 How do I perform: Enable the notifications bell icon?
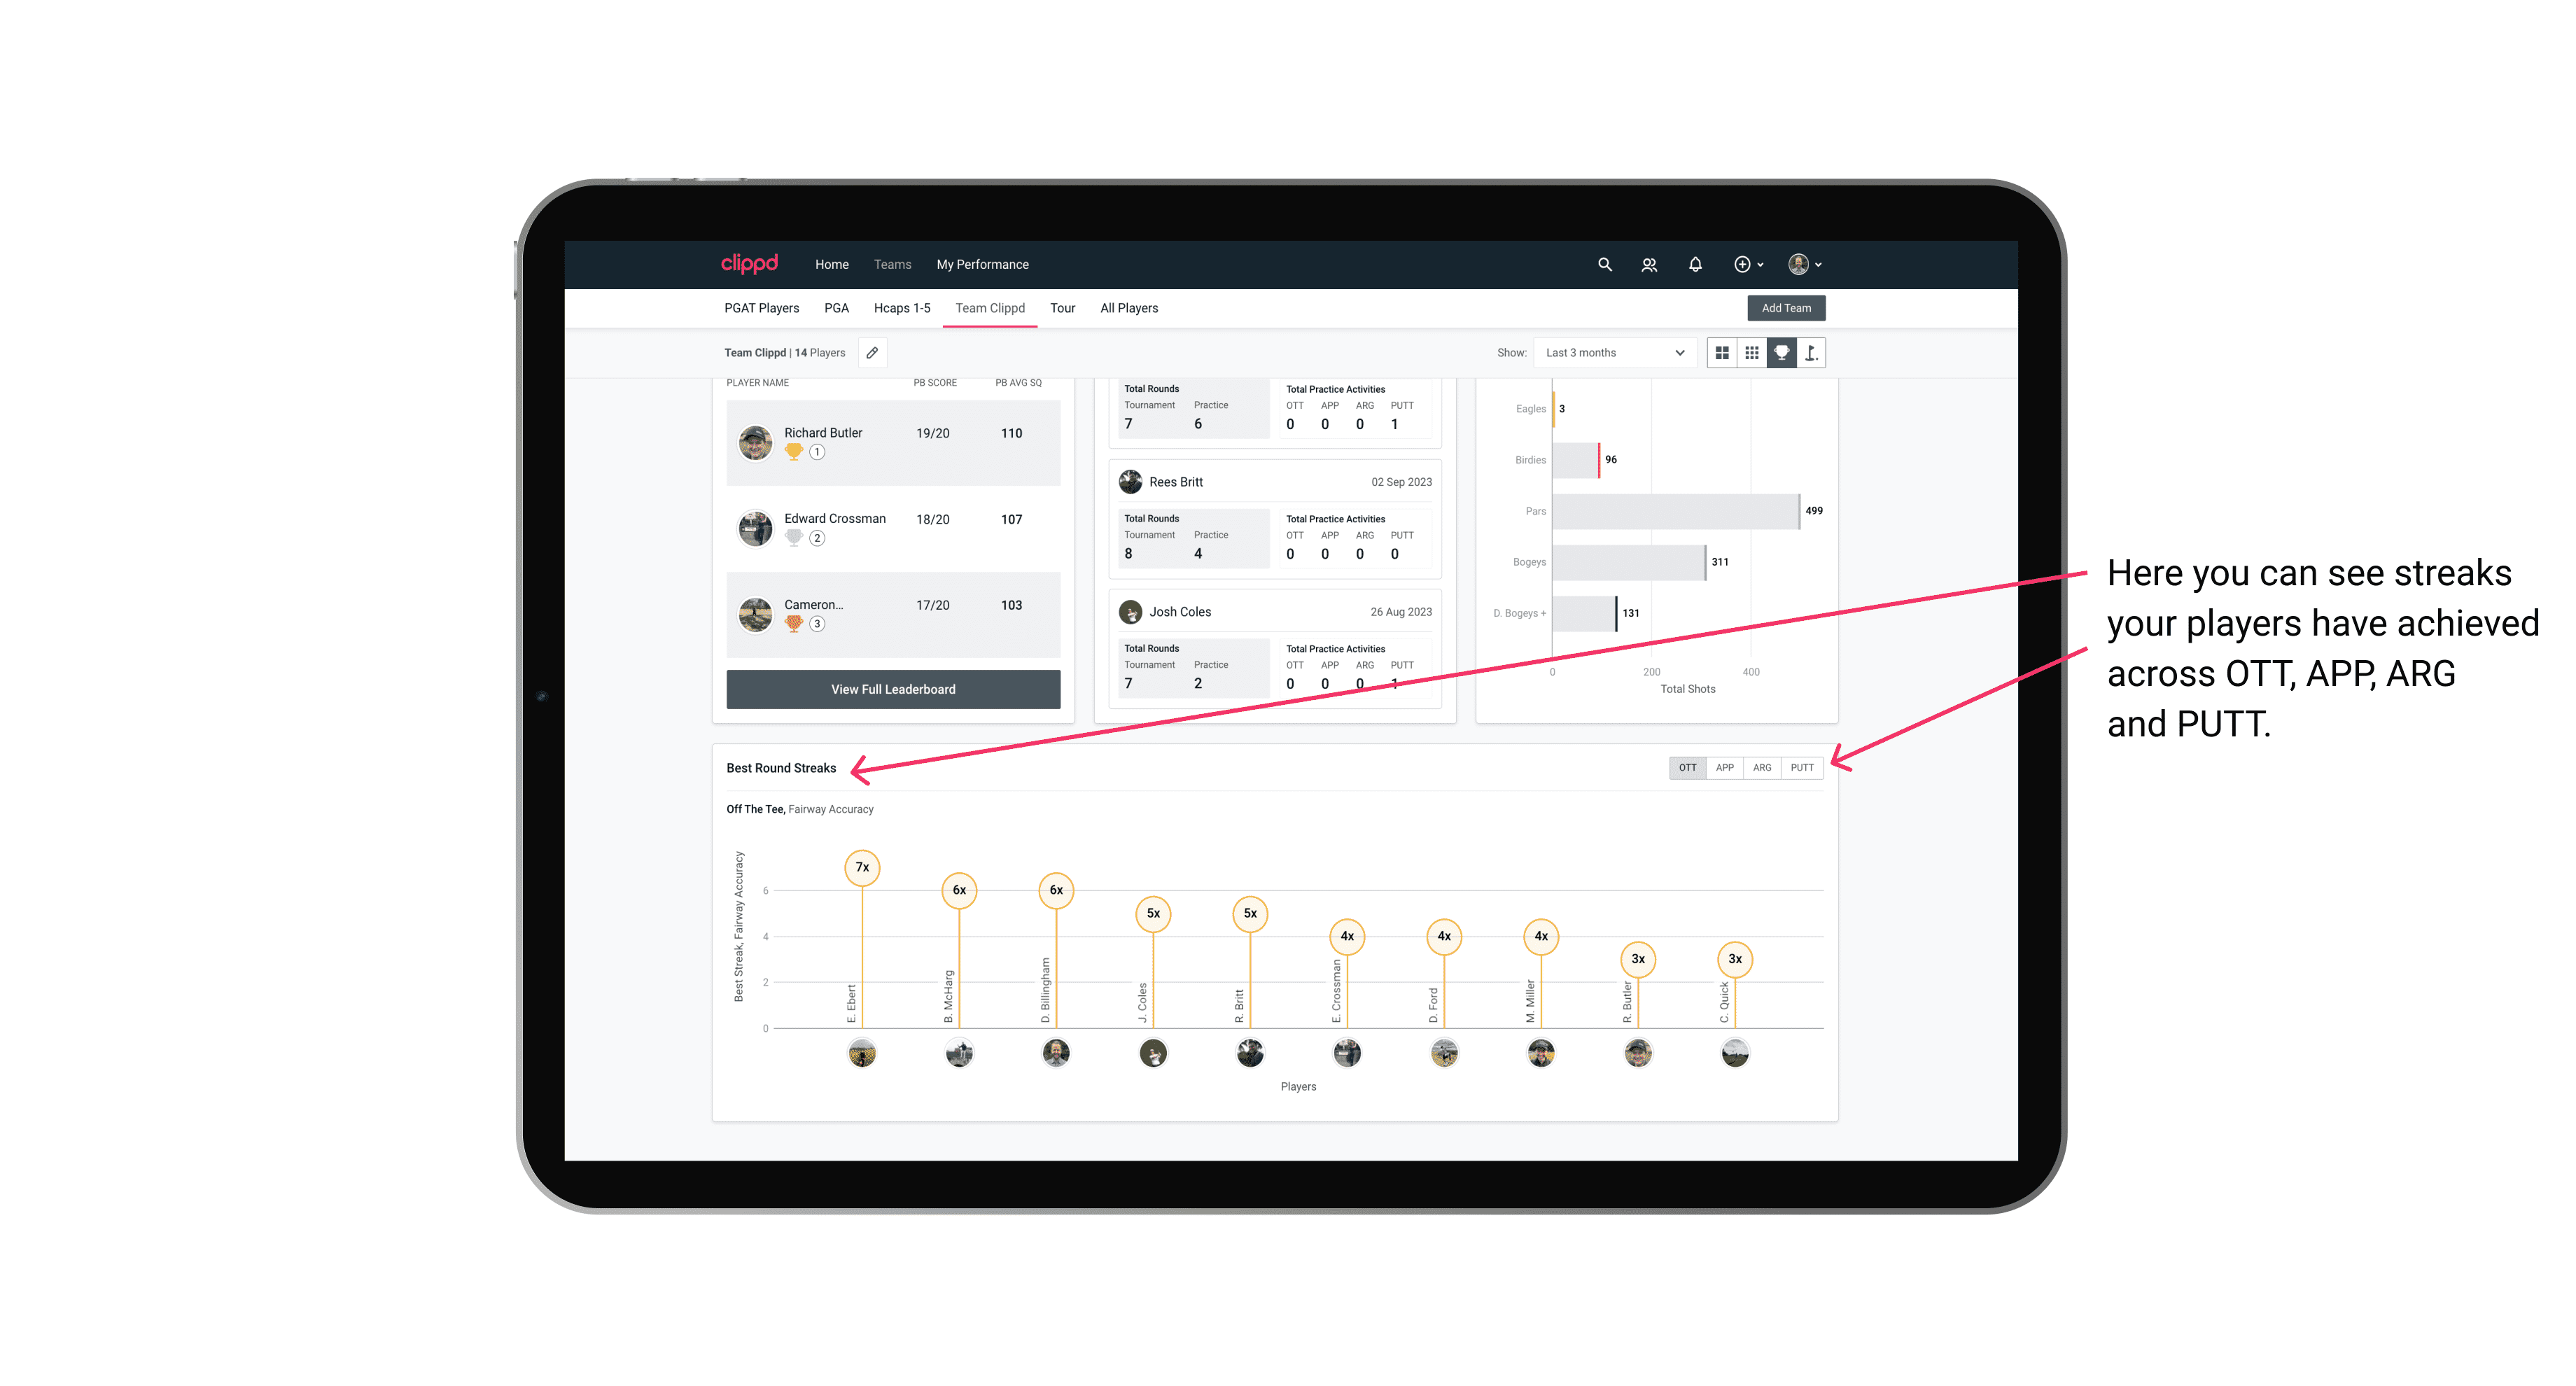(1693, 265)
